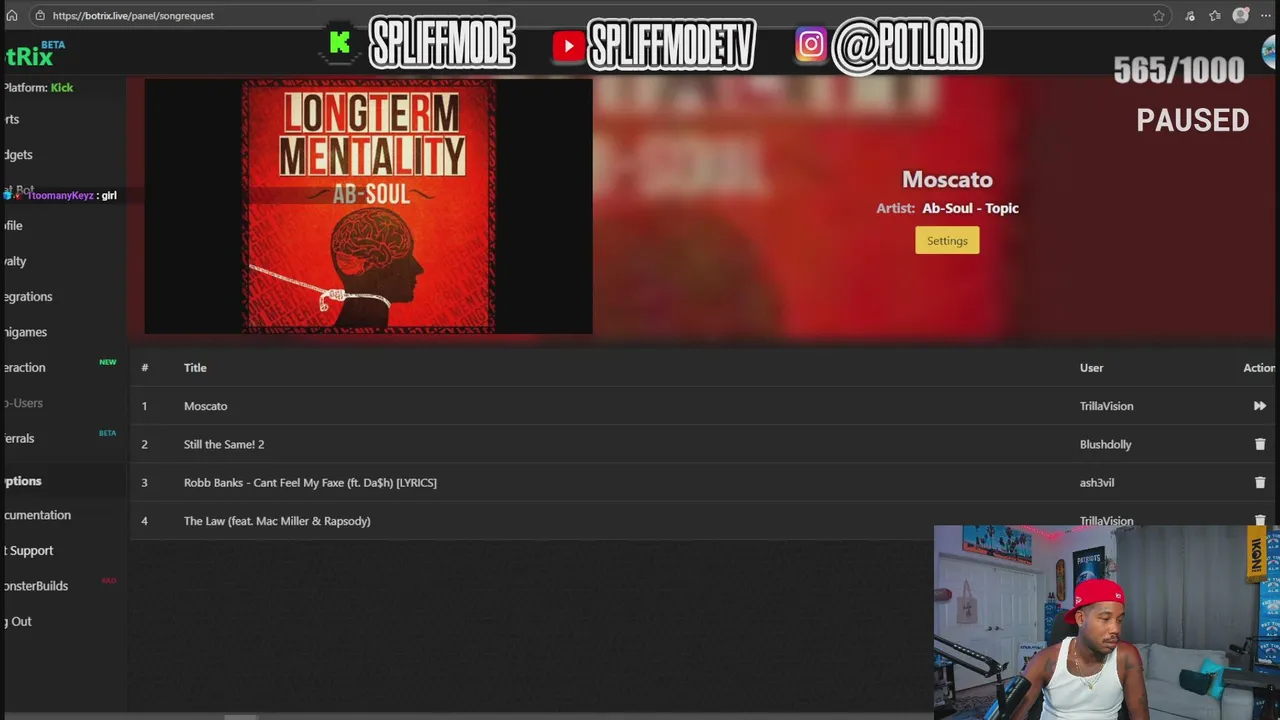Click the address bar URL botrix.live
The image size is (1280, 720).
coord(133,16)
